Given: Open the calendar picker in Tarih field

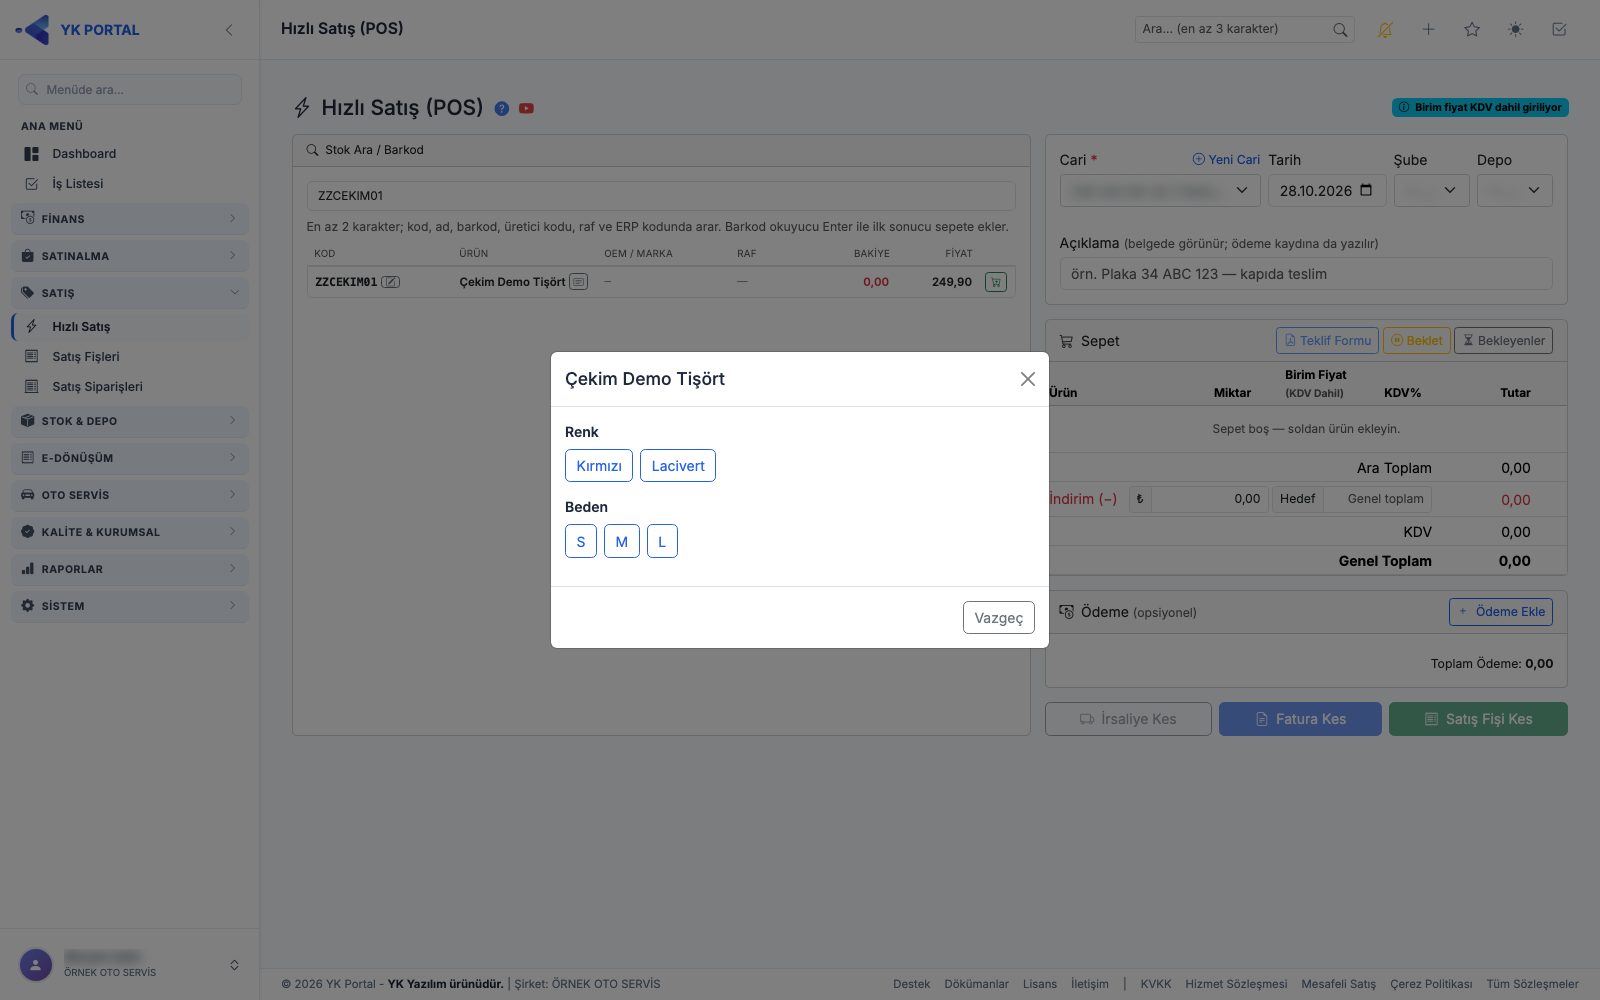Looking at the screenshot, I should (x=1366, y=190).
